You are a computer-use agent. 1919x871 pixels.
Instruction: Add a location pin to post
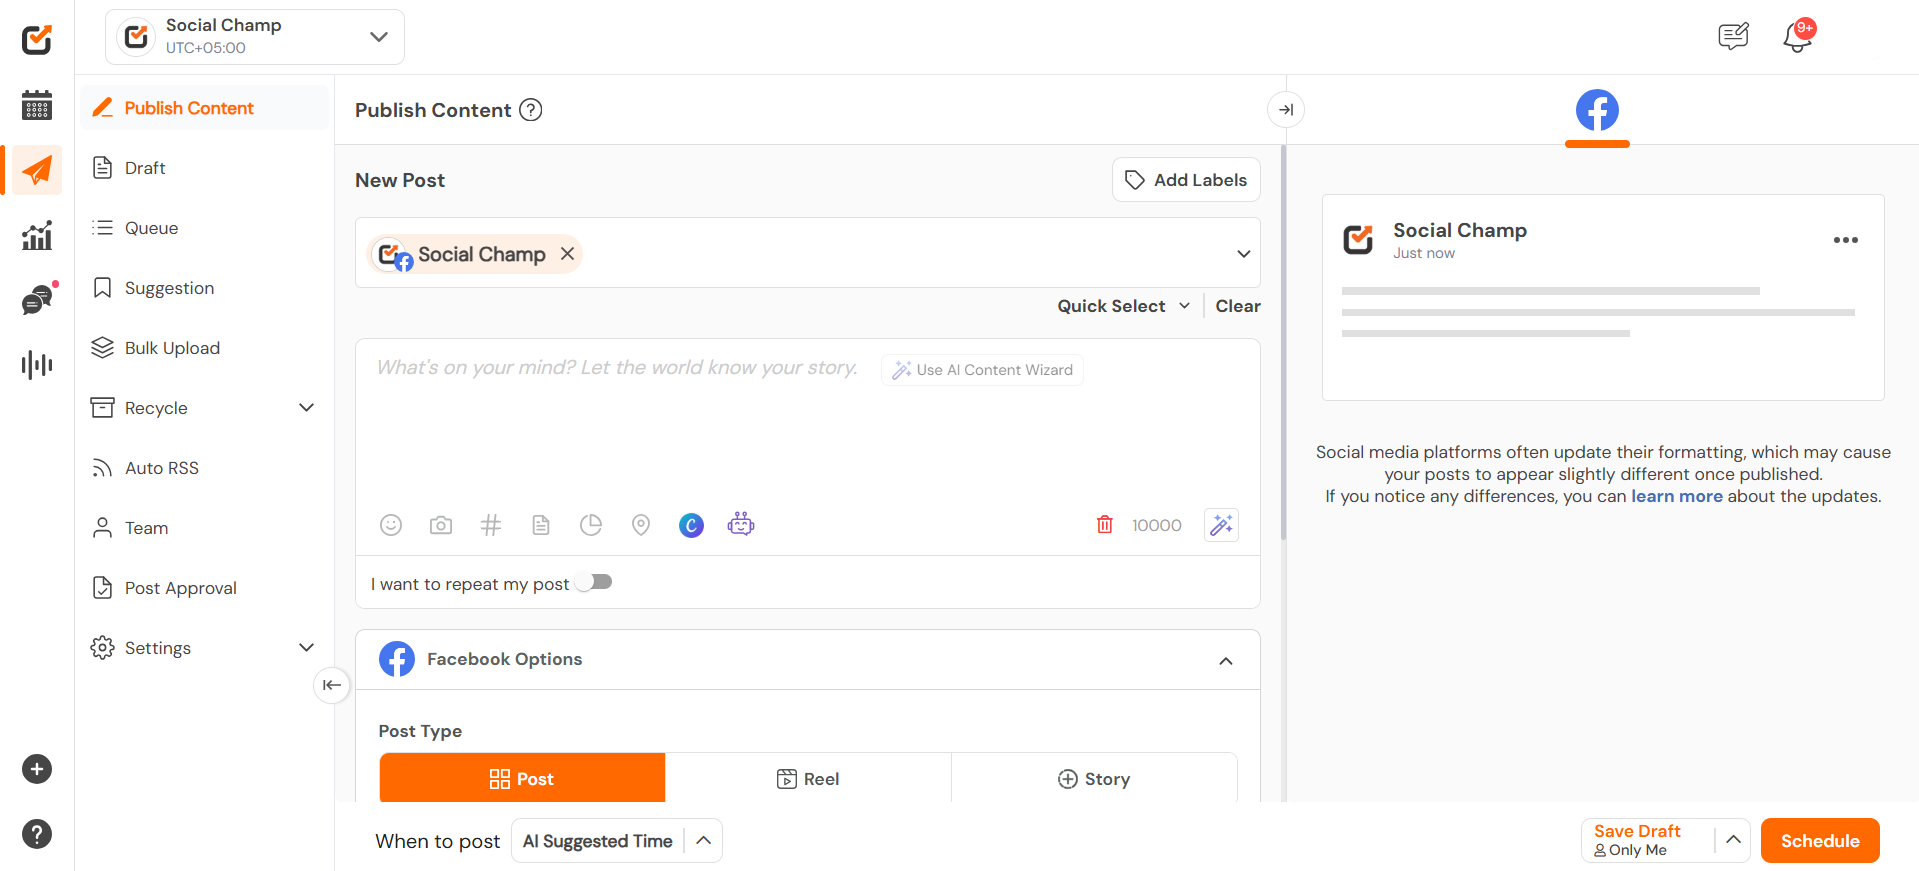tap(641, 525)
